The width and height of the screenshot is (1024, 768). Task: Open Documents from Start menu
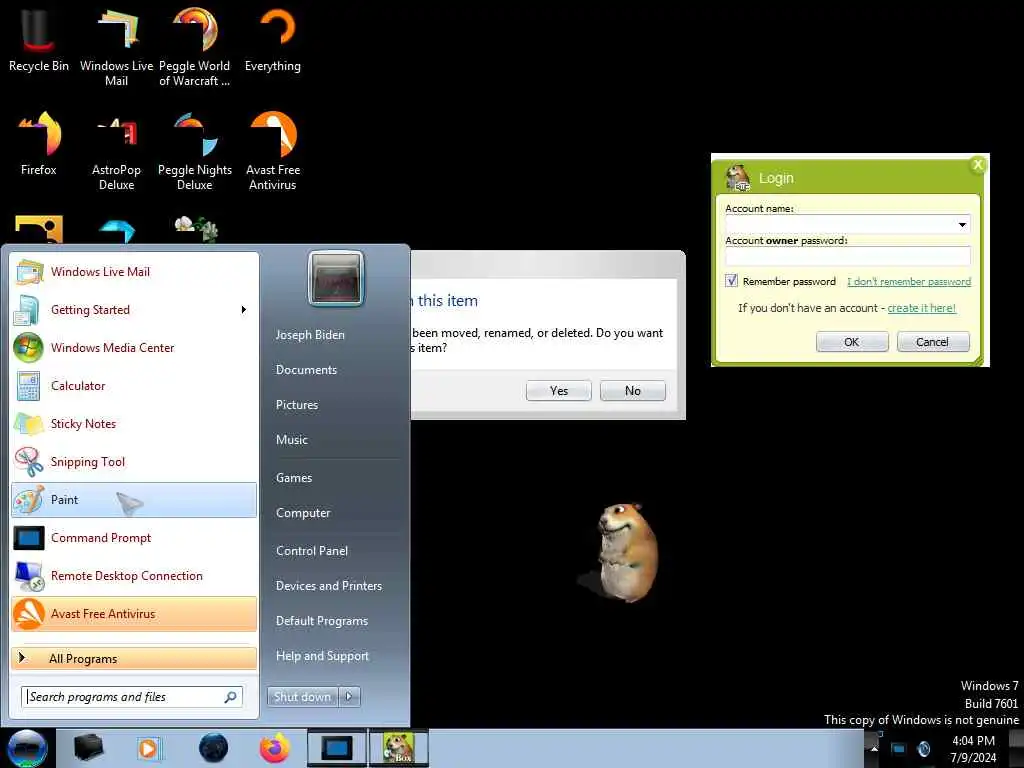(x=306, y=370)
